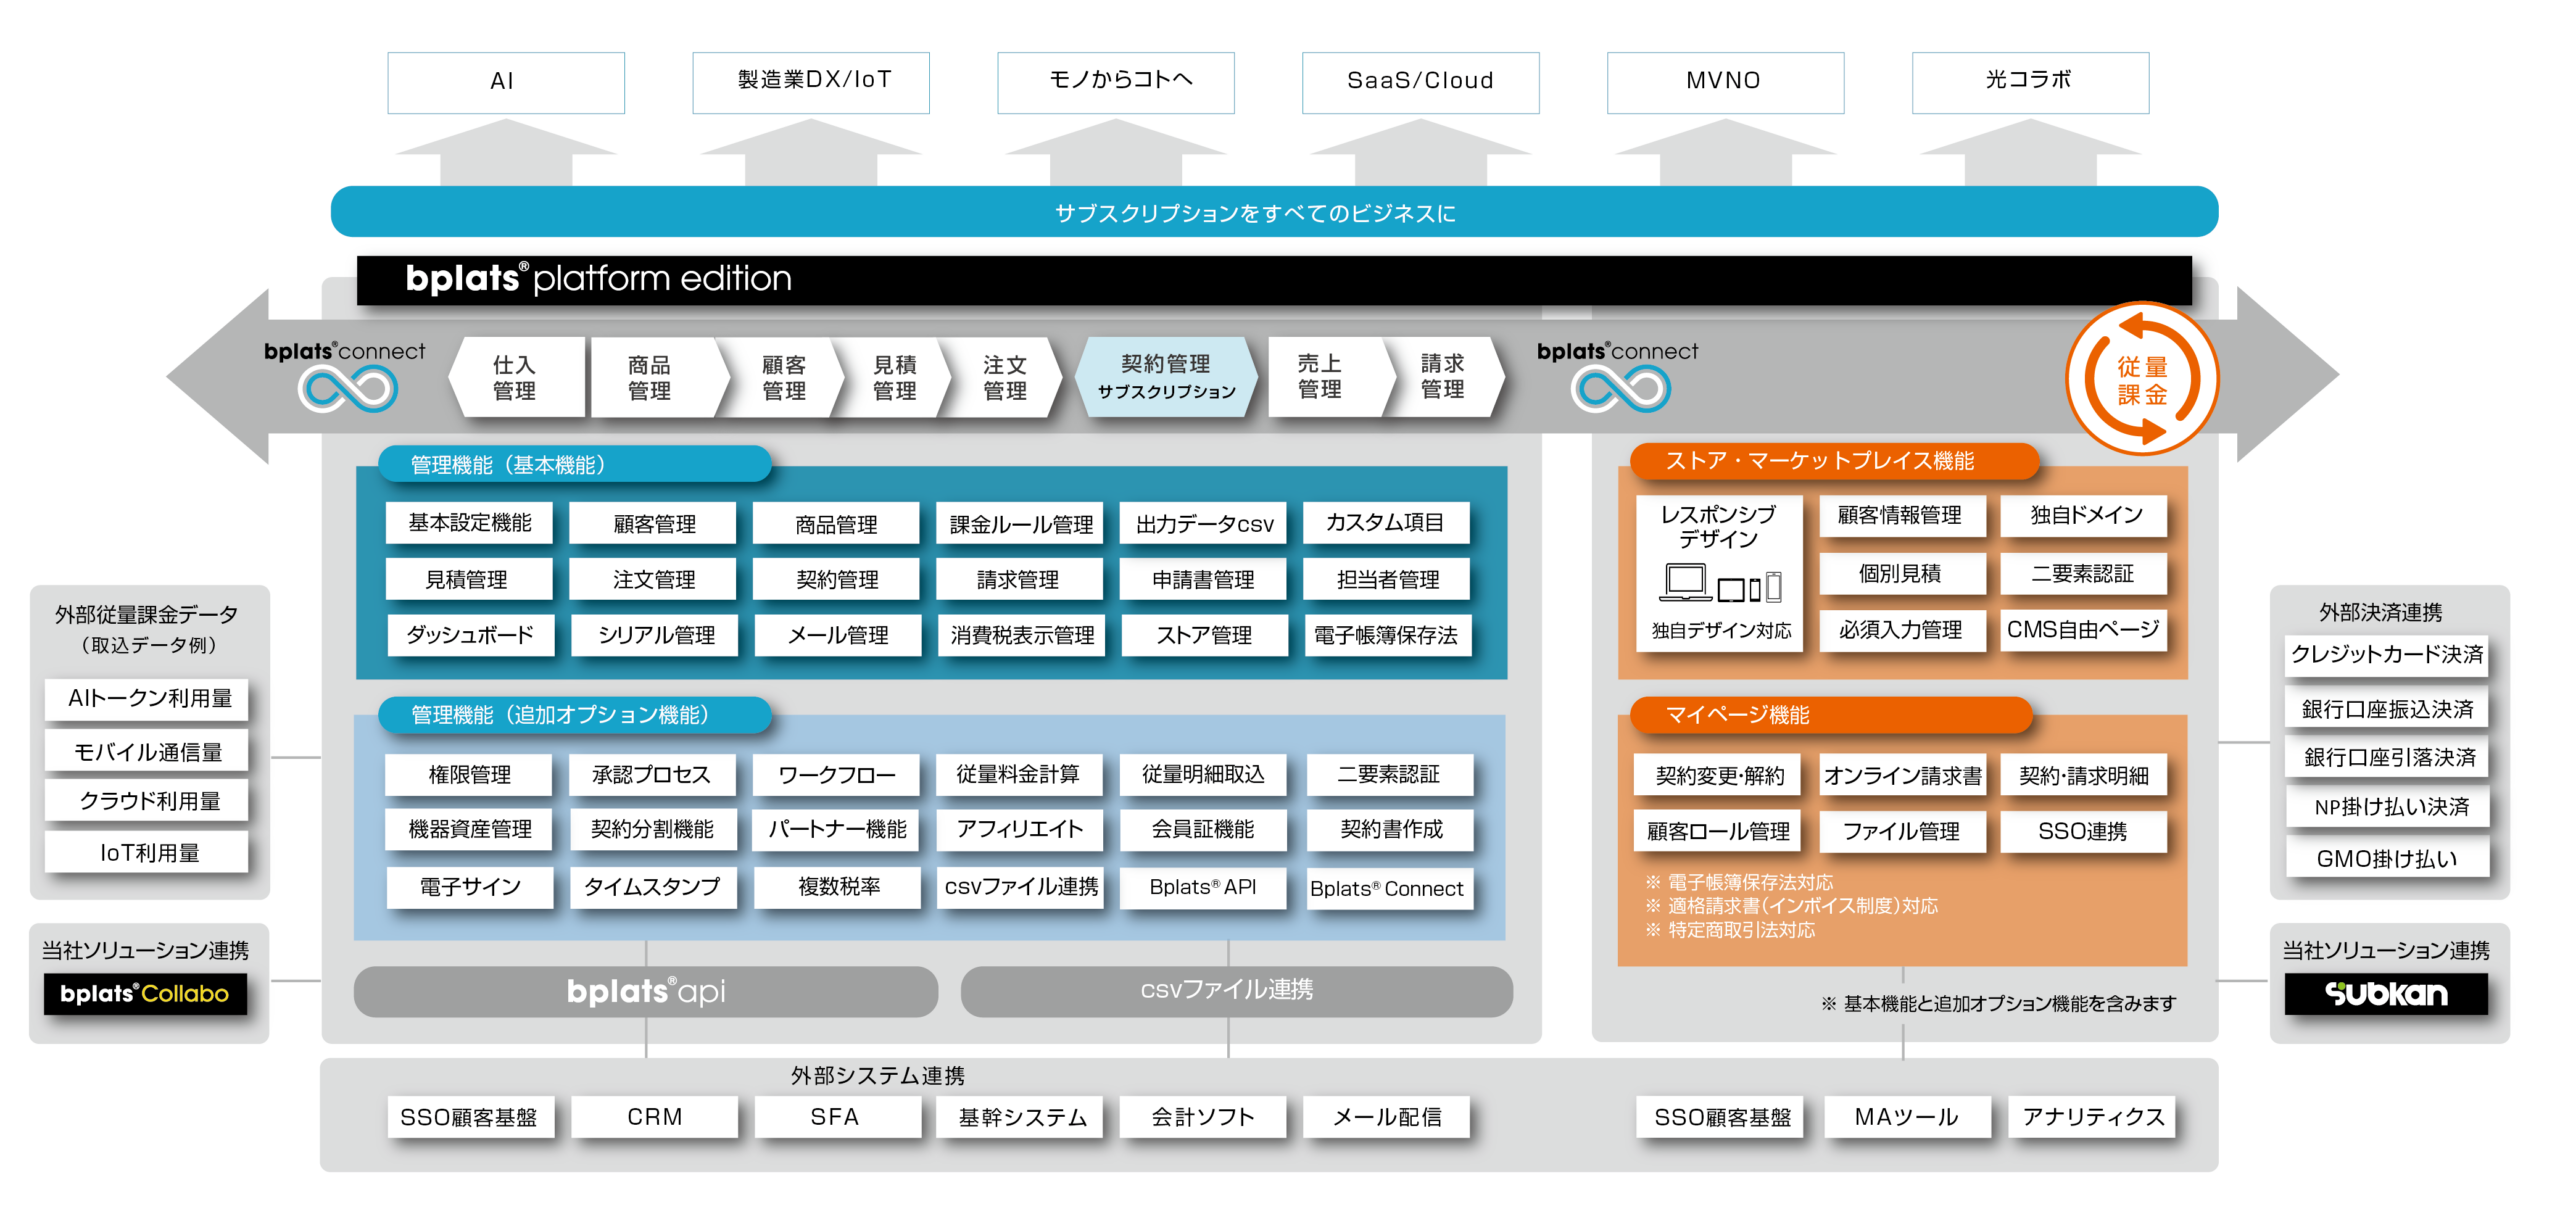Choose the SaaS/Cloud box
This screenshot has width=2560, height=1213.
point(1421,82)
